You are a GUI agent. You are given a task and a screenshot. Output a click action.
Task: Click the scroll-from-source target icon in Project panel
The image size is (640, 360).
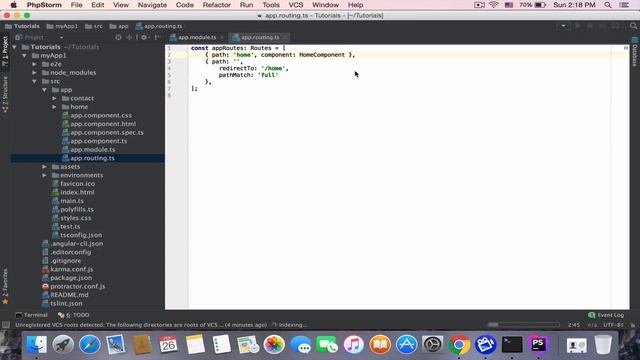pos(118,37)
